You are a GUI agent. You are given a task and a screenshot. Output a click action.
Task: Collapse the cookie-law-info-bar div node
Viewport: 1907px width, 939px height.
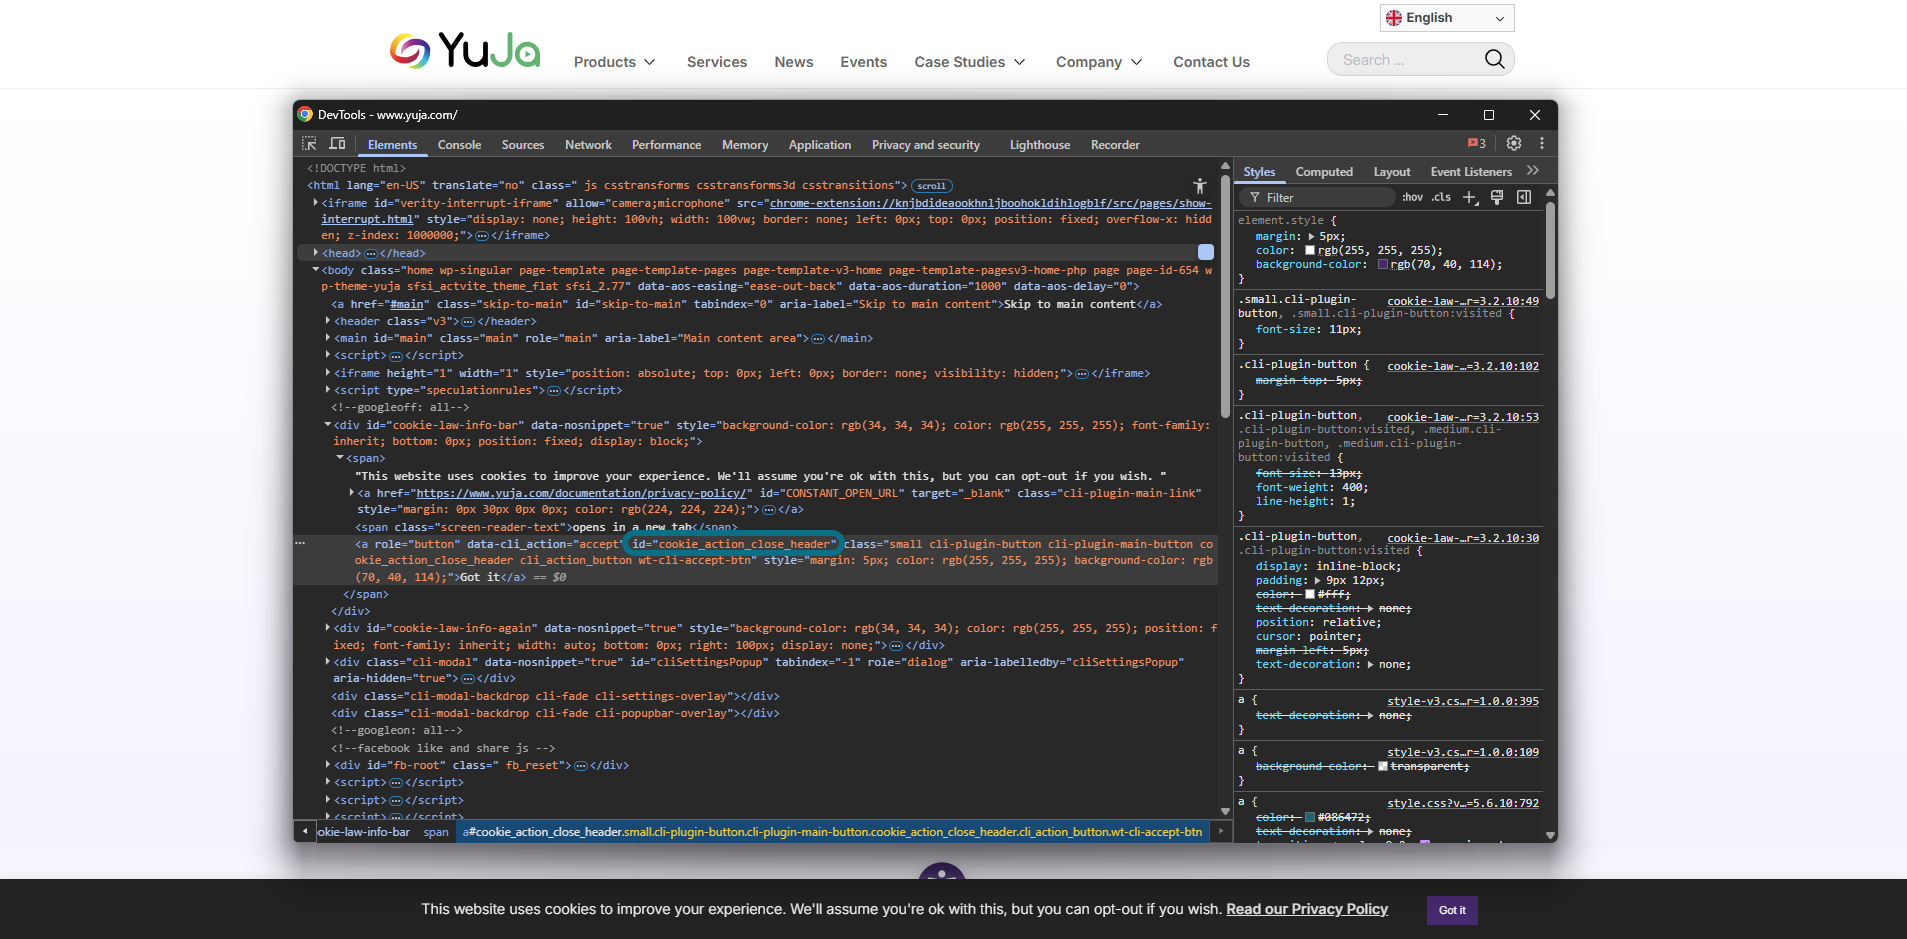pos(328,425)
